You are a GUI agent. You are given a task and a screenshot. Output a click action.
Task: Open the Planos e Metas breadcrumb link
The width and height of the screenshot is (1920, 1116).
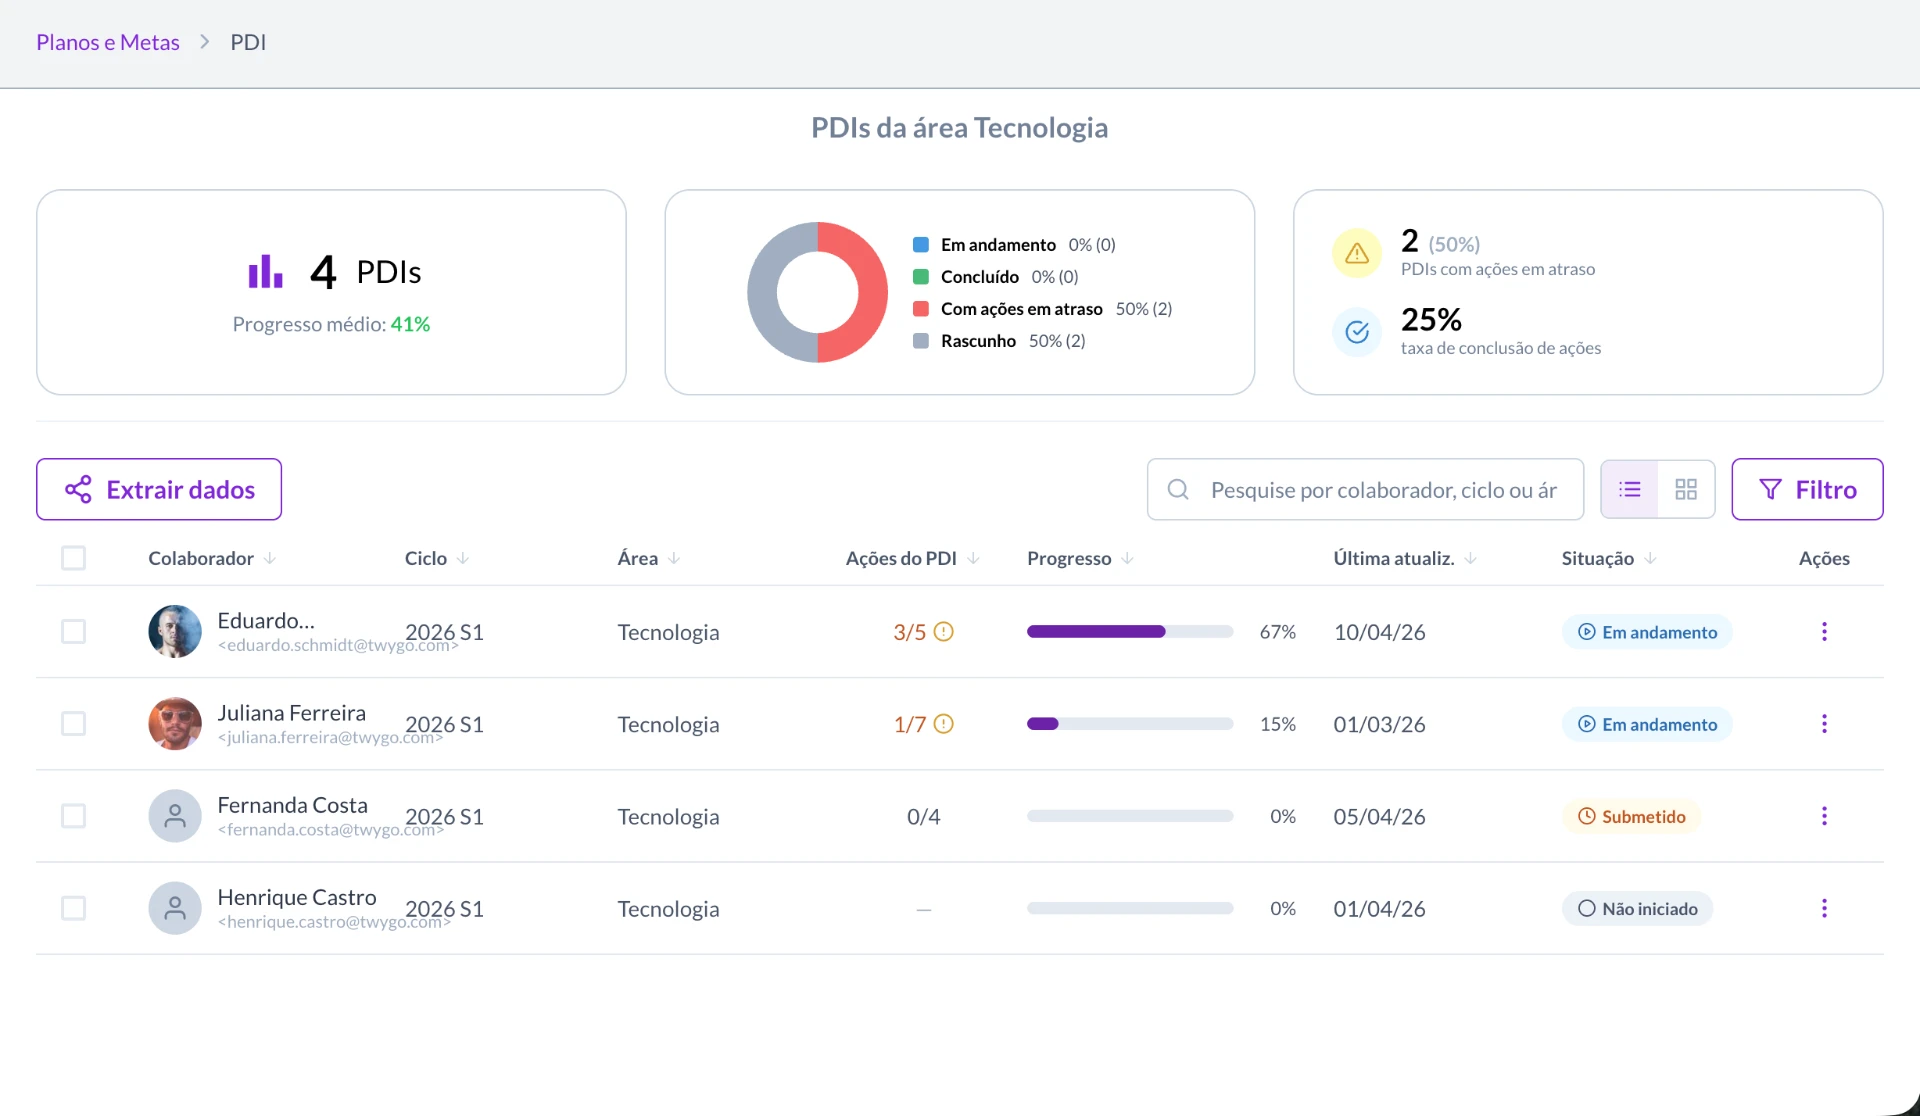coord(108,42)
